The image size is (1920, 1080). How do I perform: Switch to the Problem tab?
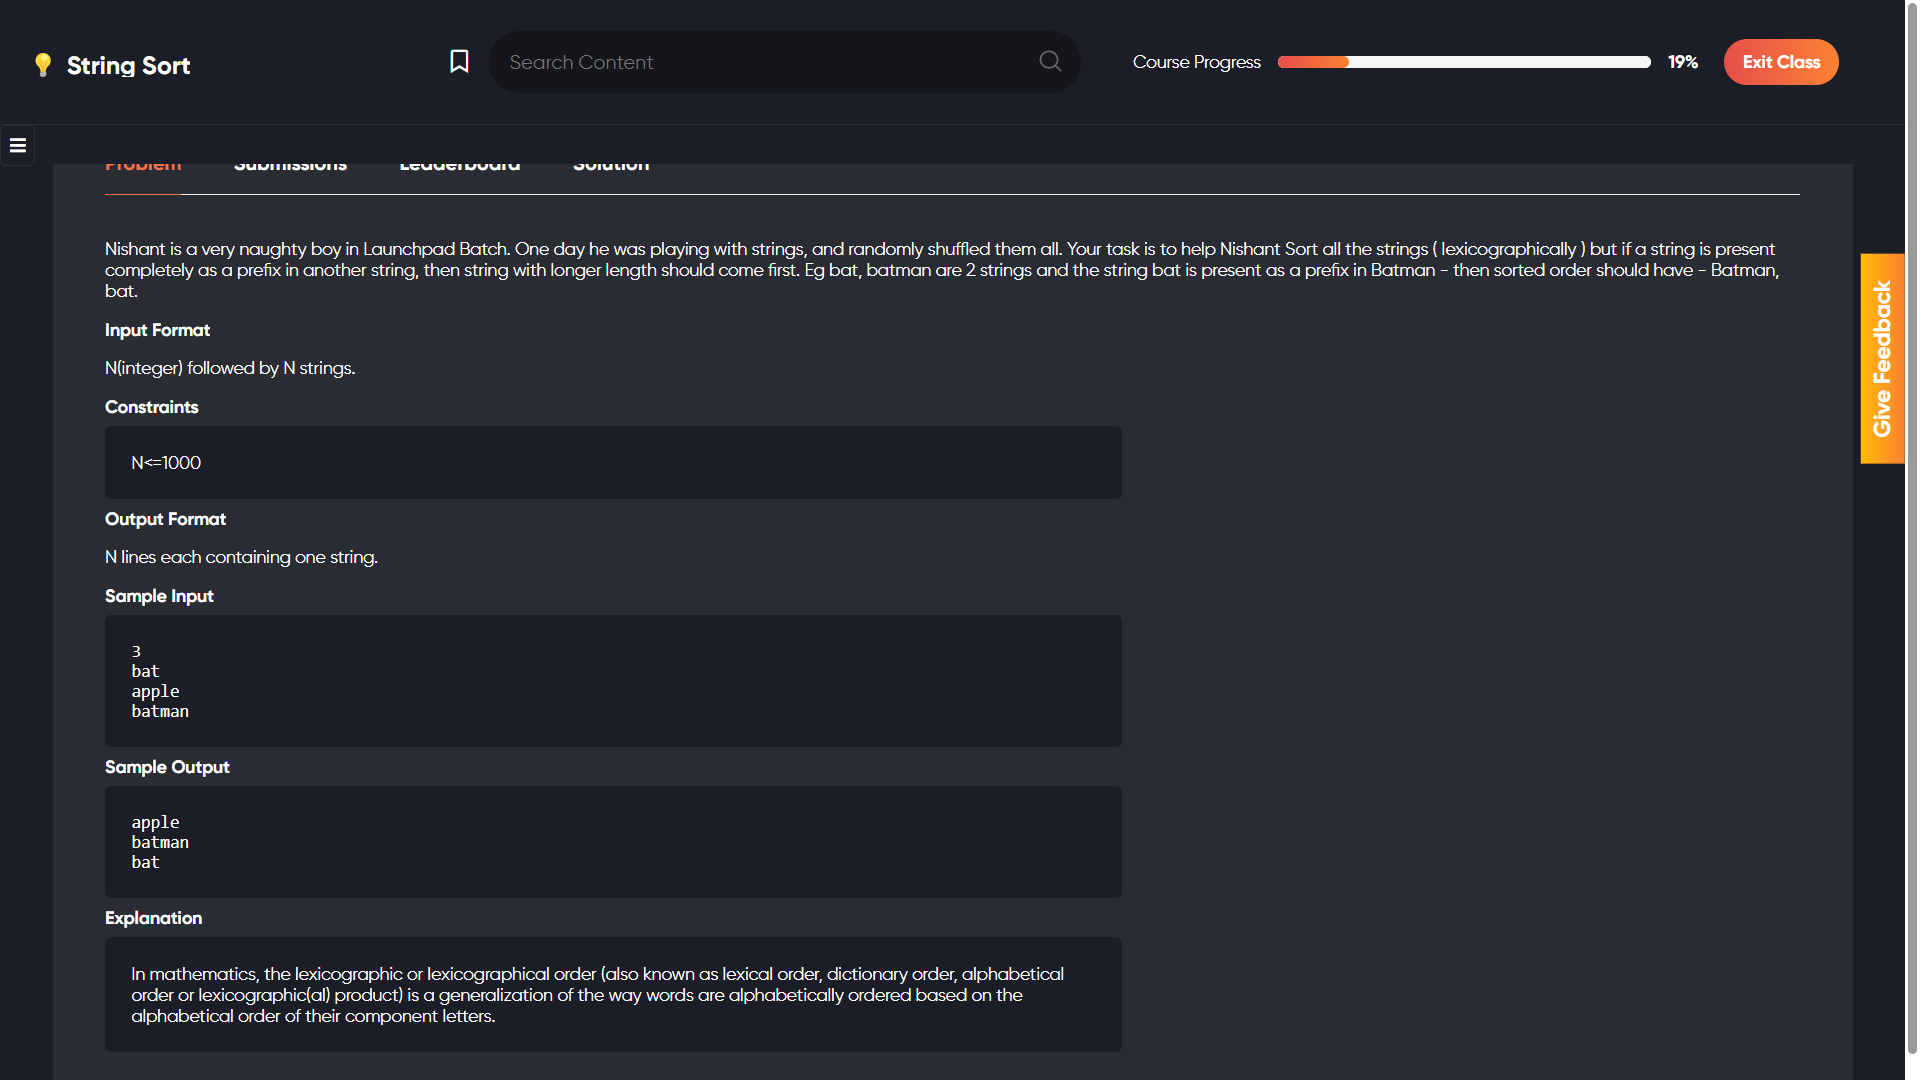[x=143, y=169]
